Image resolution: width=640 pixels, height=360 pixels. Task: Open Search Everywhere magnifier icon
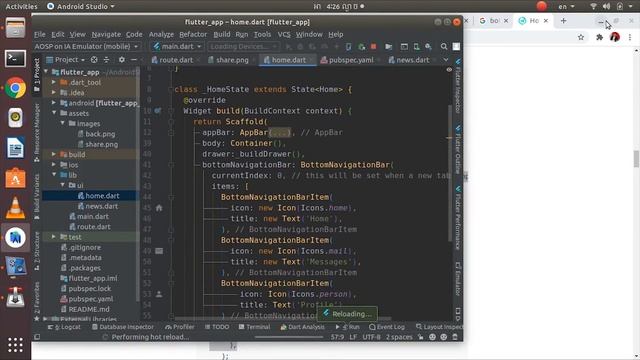coord(444,47)
